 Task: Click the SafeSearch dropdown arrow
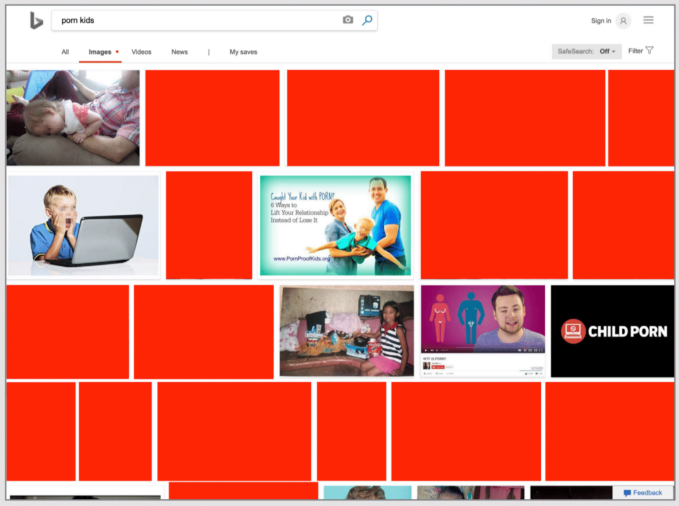[614, 51]
